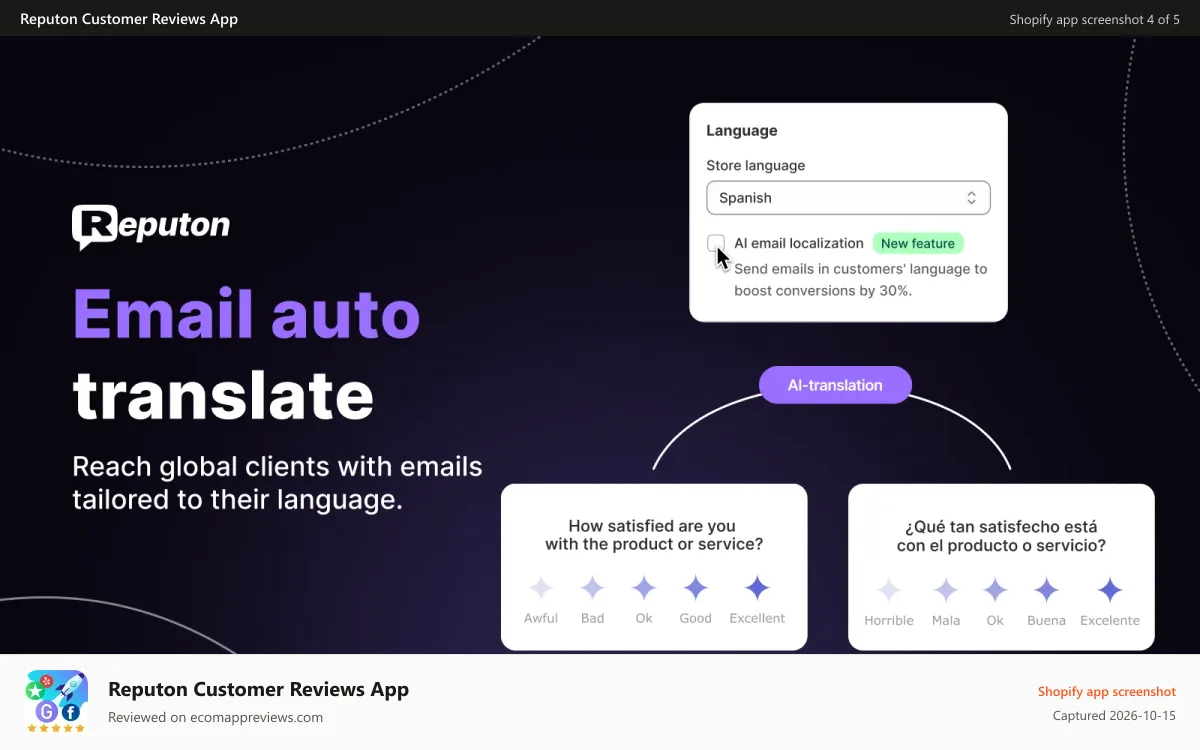1200x750 pixels.
Task: Select the Bad star rating
Action: coord(593,588)
